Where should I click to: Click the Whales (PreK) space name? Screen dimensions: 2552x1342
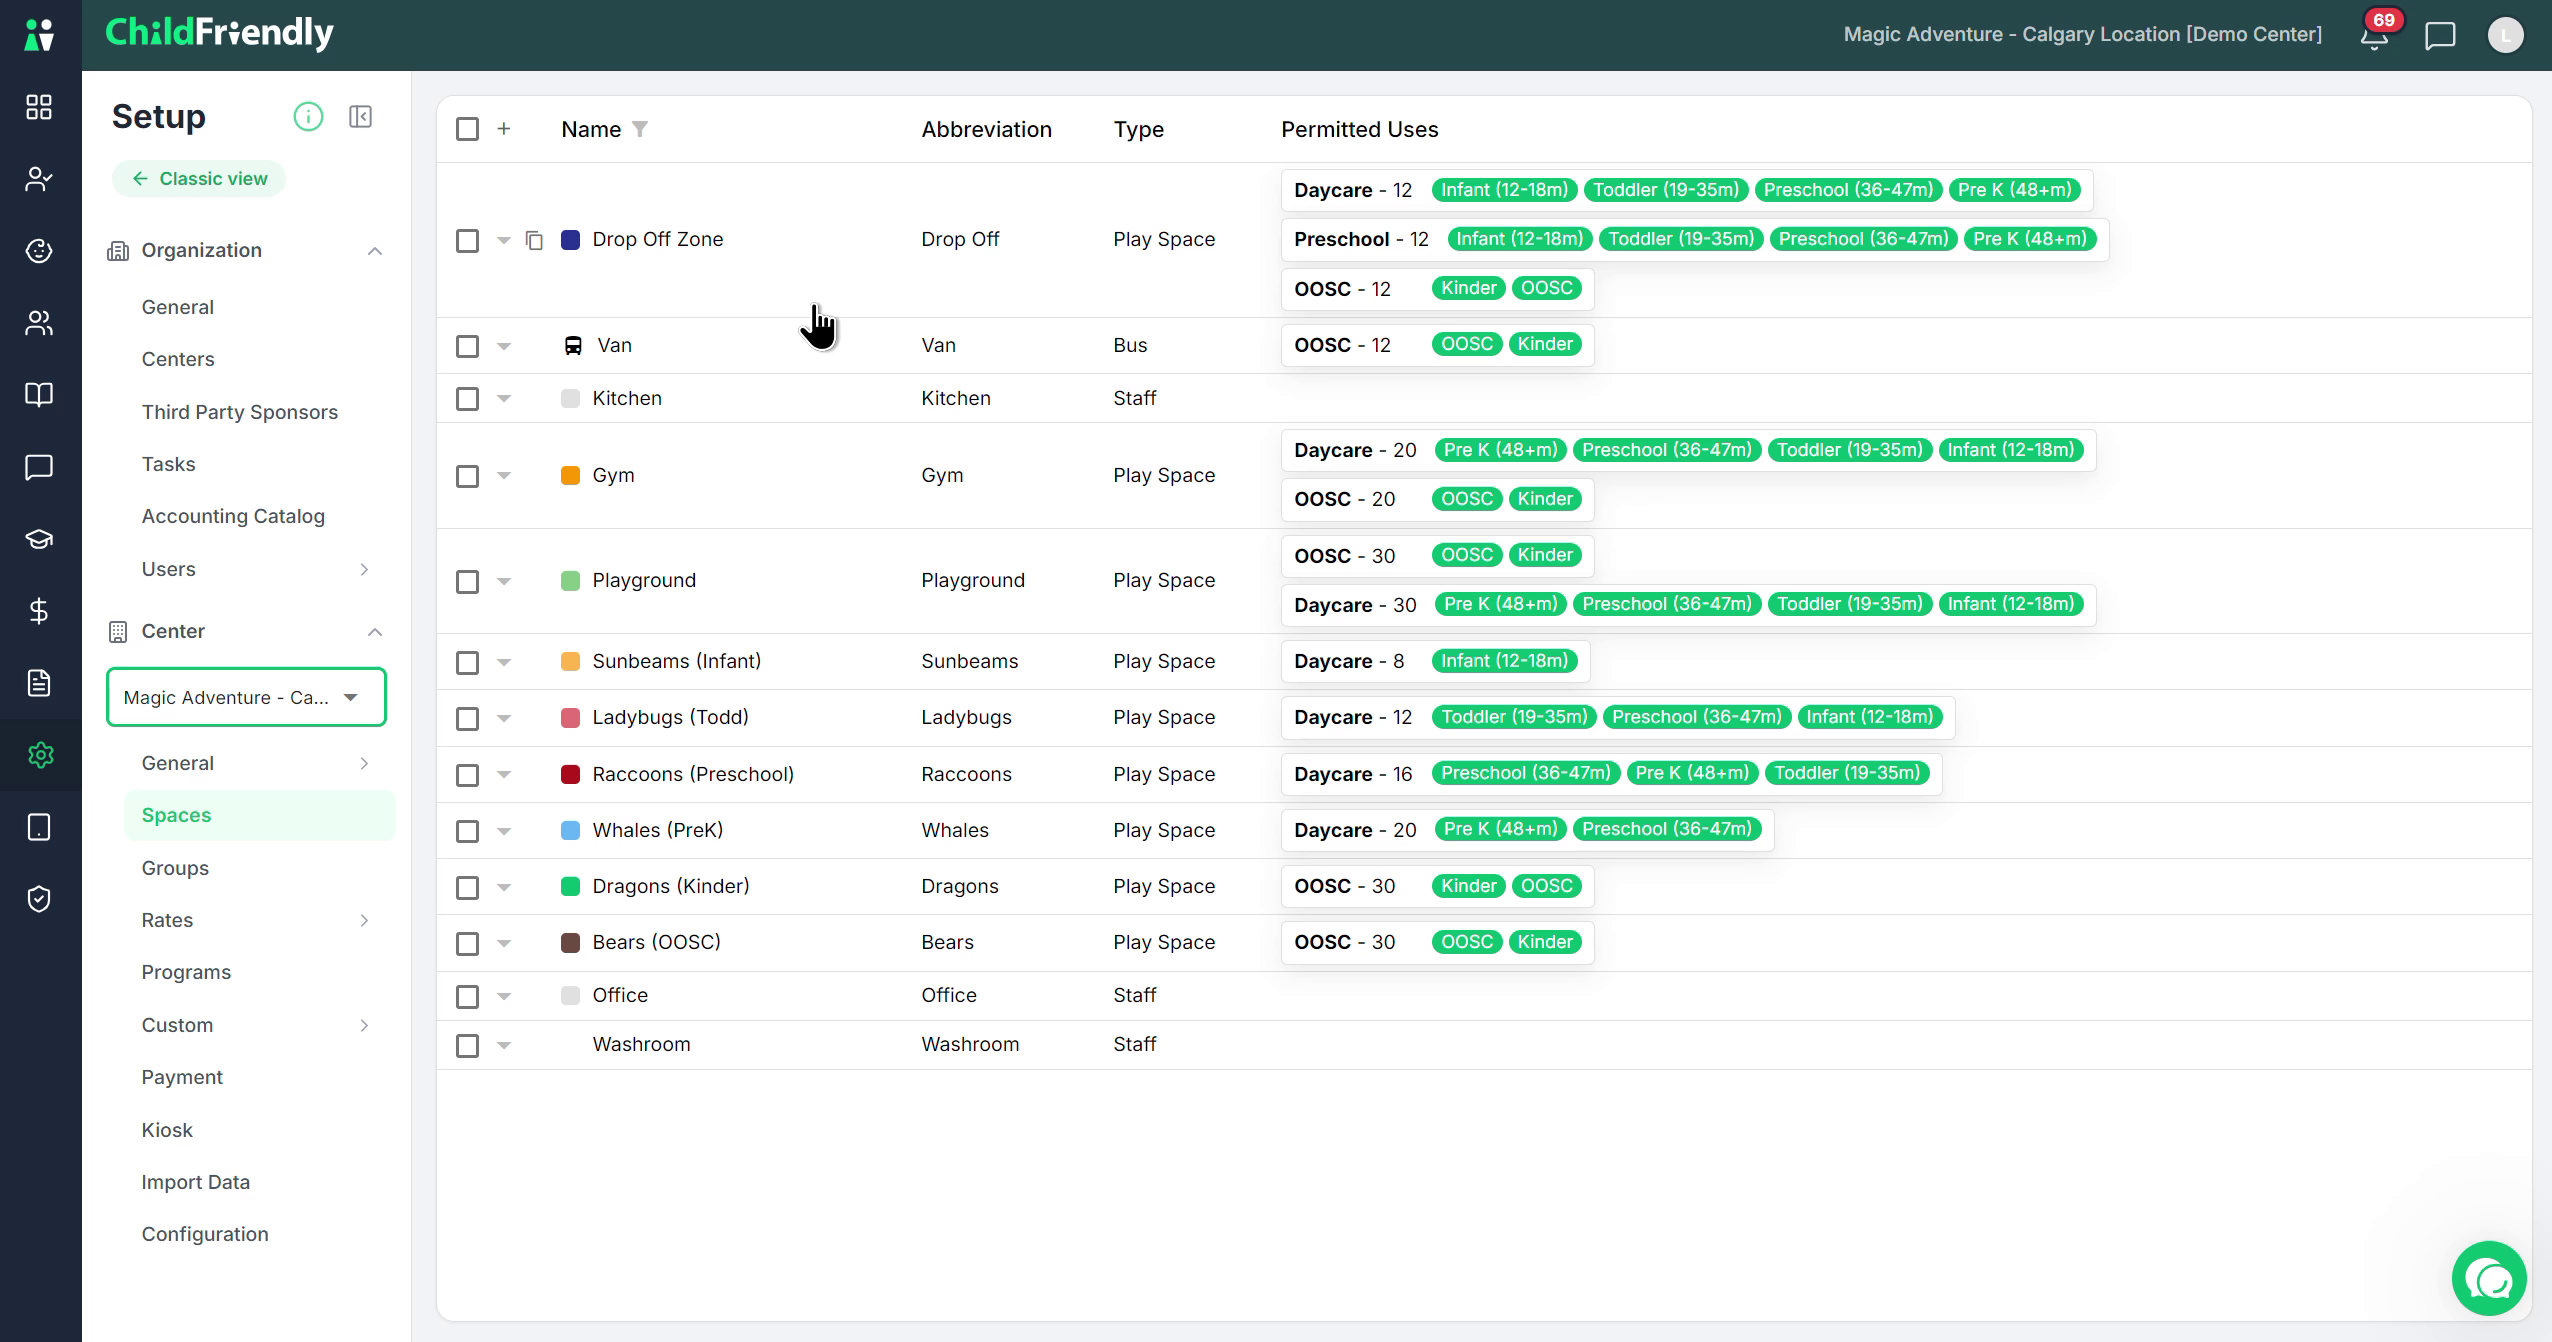click(657, 830)
